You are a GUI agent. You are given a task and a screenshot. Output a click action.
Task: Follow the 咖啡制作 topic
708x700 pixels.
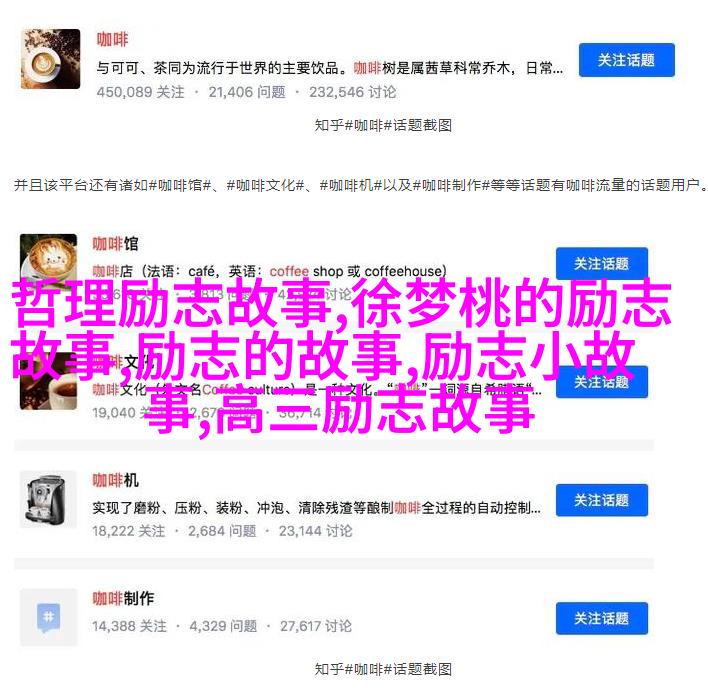601,618
